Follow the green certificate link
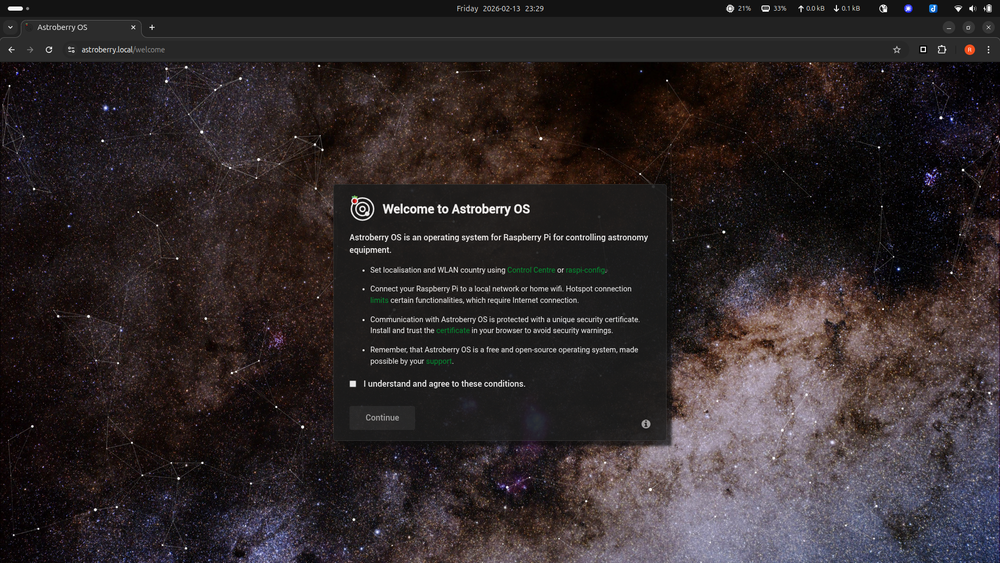Viewport: 1000px width, 563px height. [x=453, y=330]
